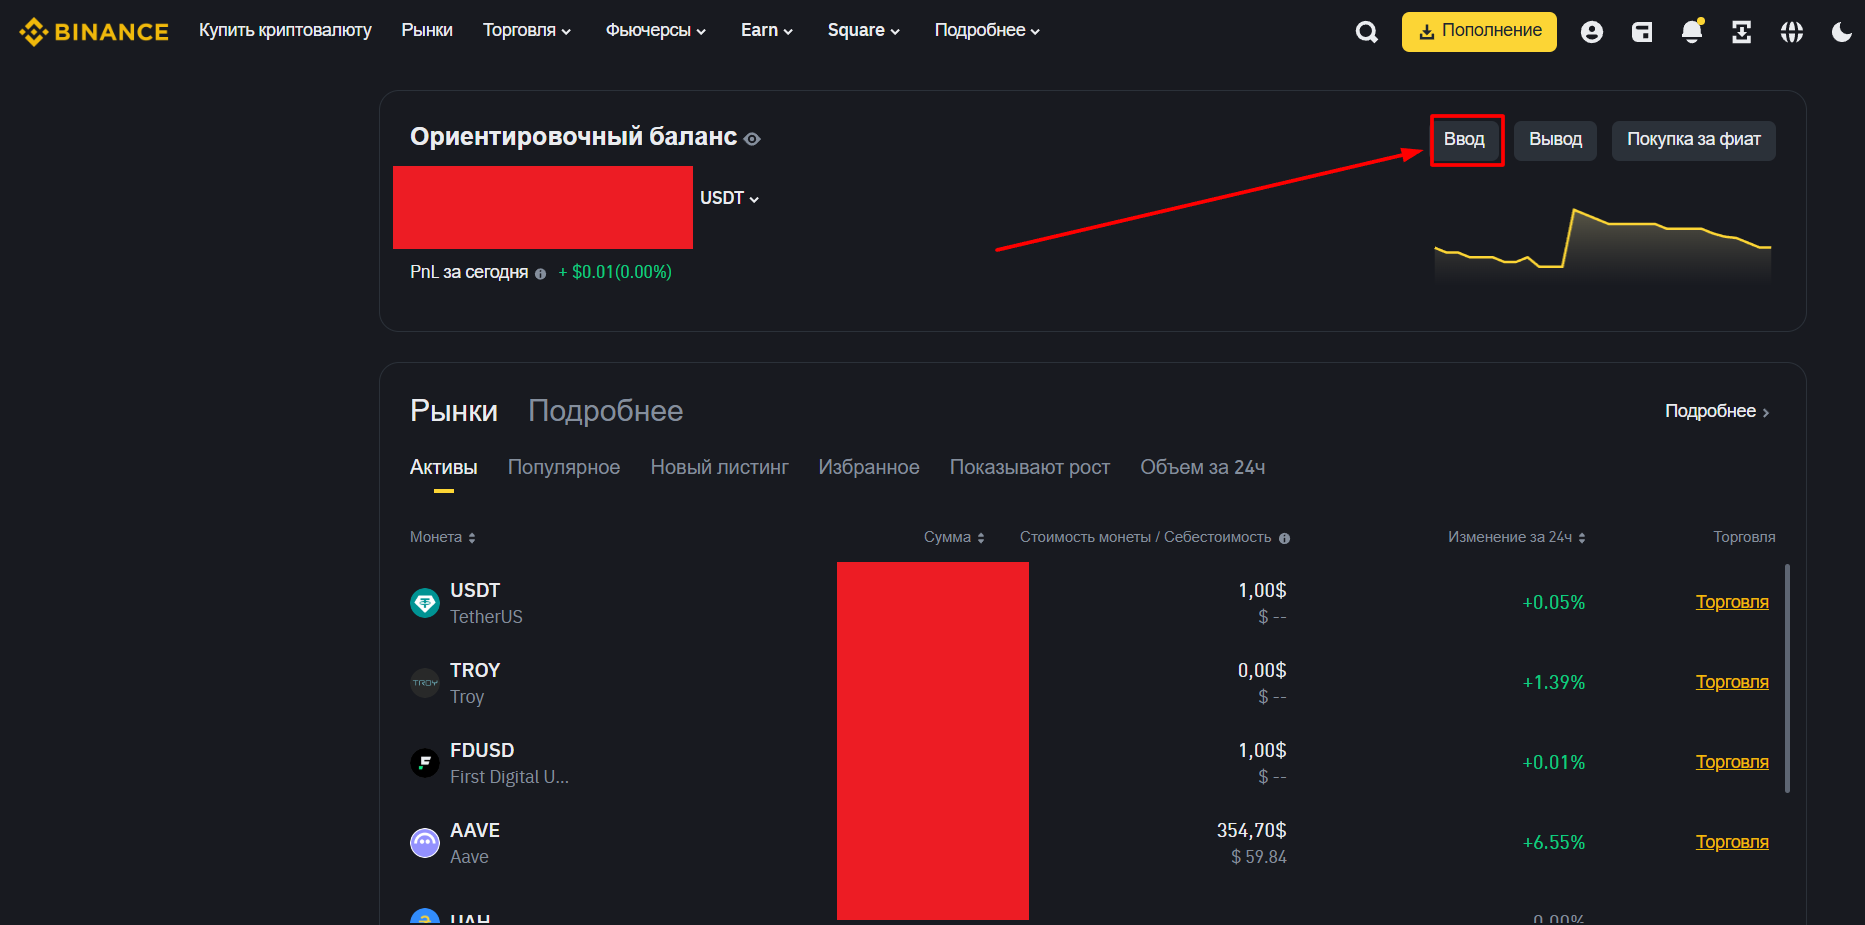The width and height of the screenshot is (1865, 925).
Task: Click Торговля link for USDT
Action: click(x=1732, y=602)
